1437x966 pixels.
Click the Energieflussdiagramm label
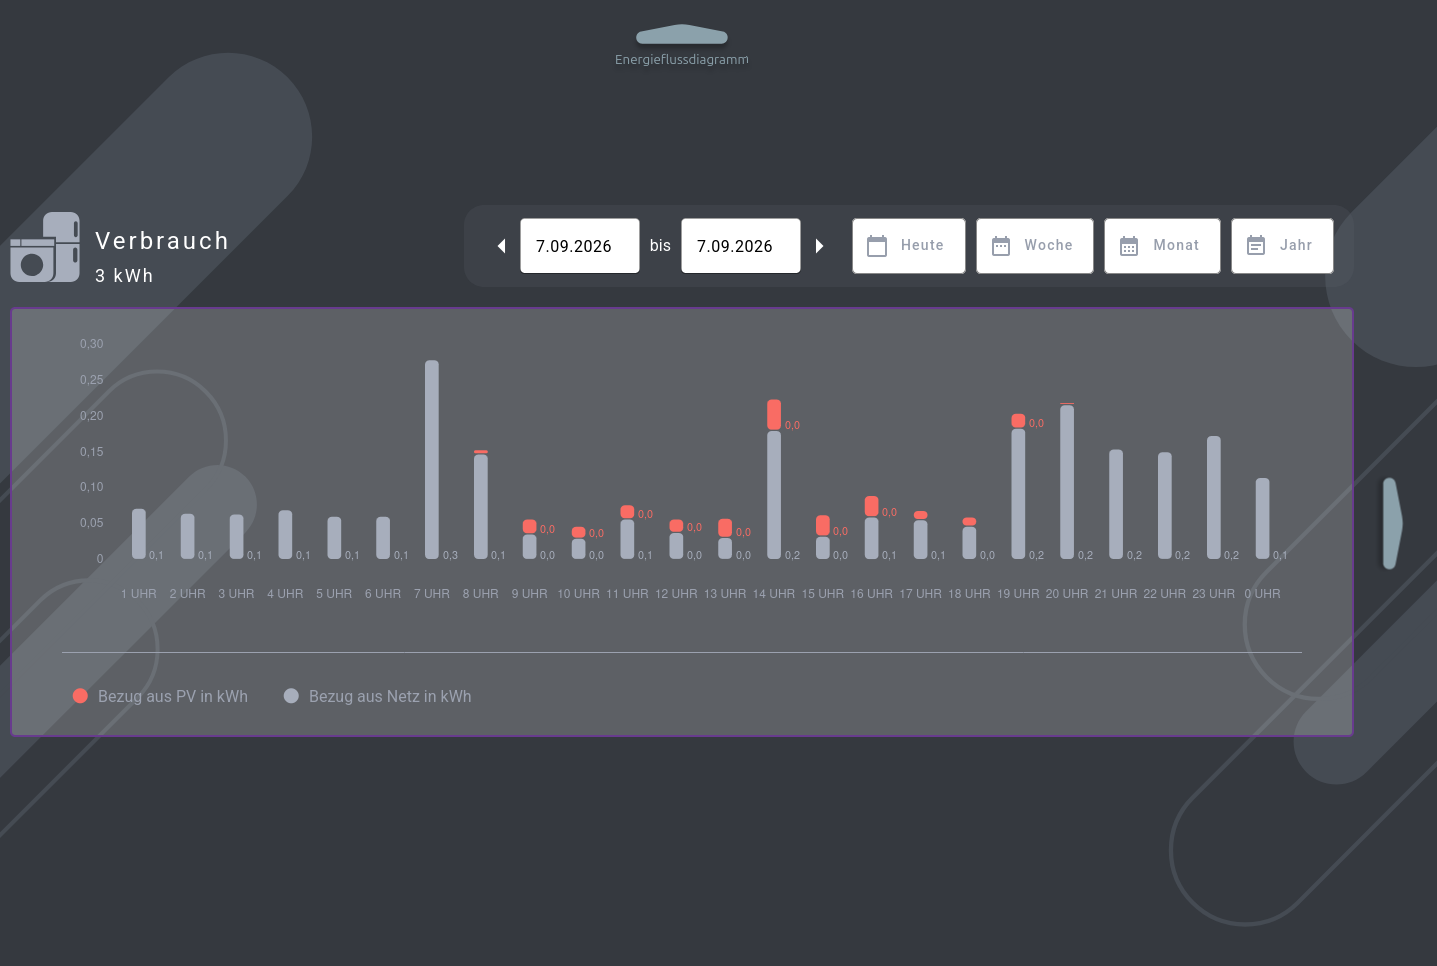click(682, 60)
